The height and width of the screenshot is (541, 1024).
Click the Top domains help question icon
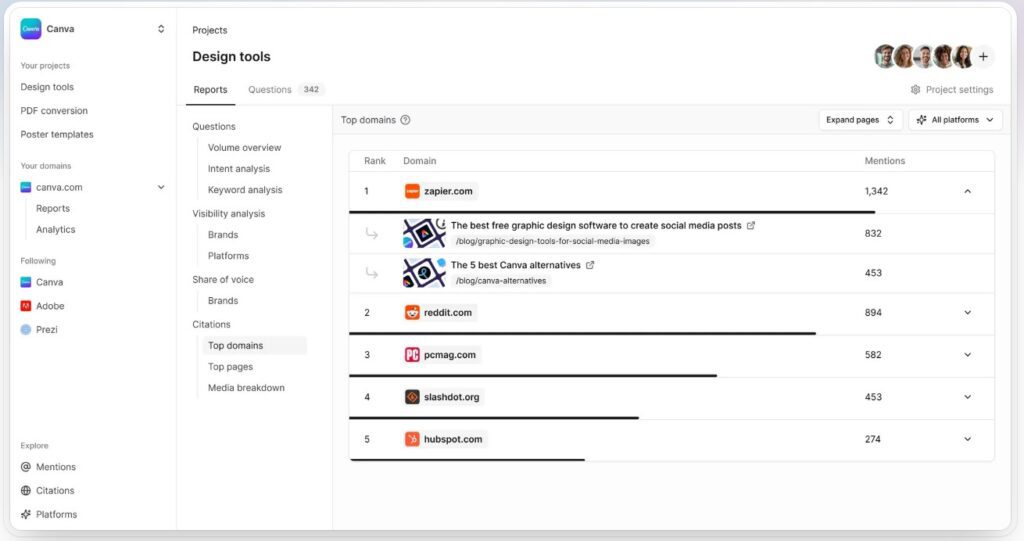[405, 120]
